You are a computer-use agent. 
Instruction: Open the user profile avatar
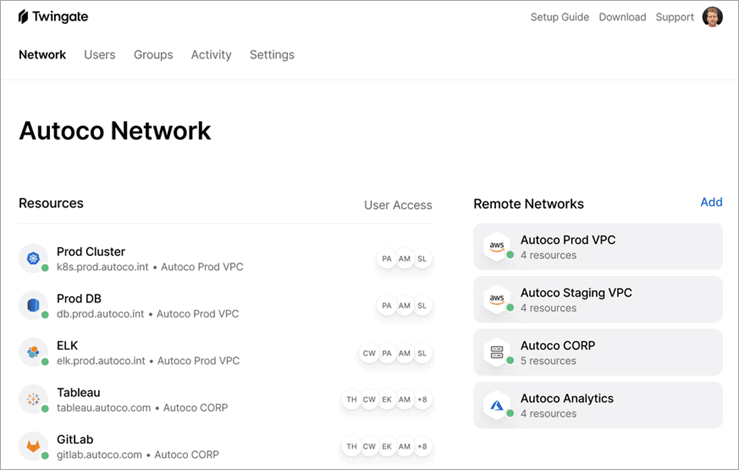(x=712, y=17)
